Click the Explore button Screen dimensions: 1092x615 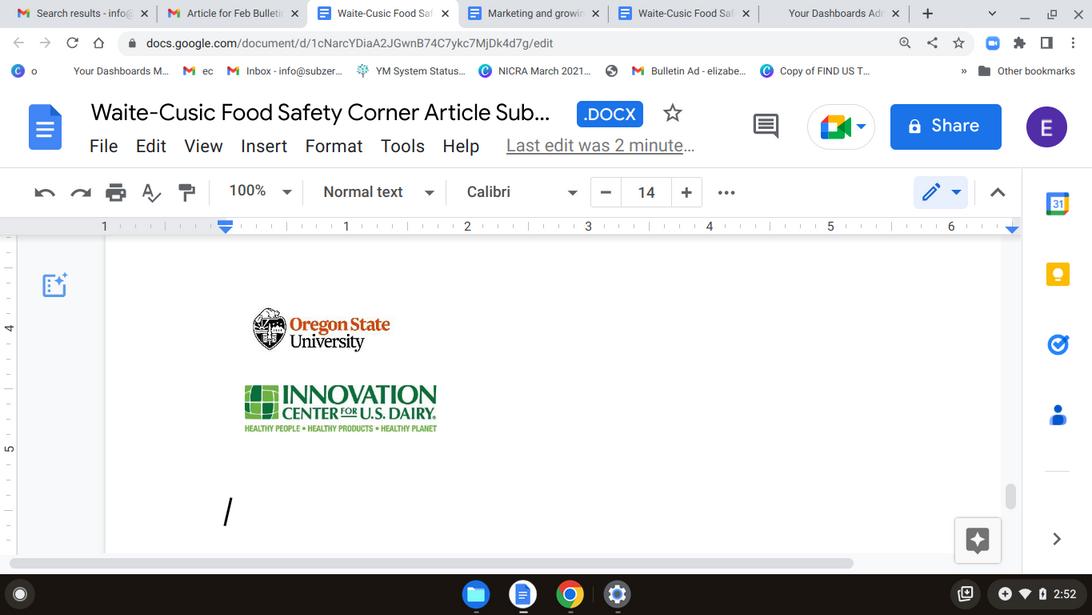pyautogui.click(x=977, y=540)
